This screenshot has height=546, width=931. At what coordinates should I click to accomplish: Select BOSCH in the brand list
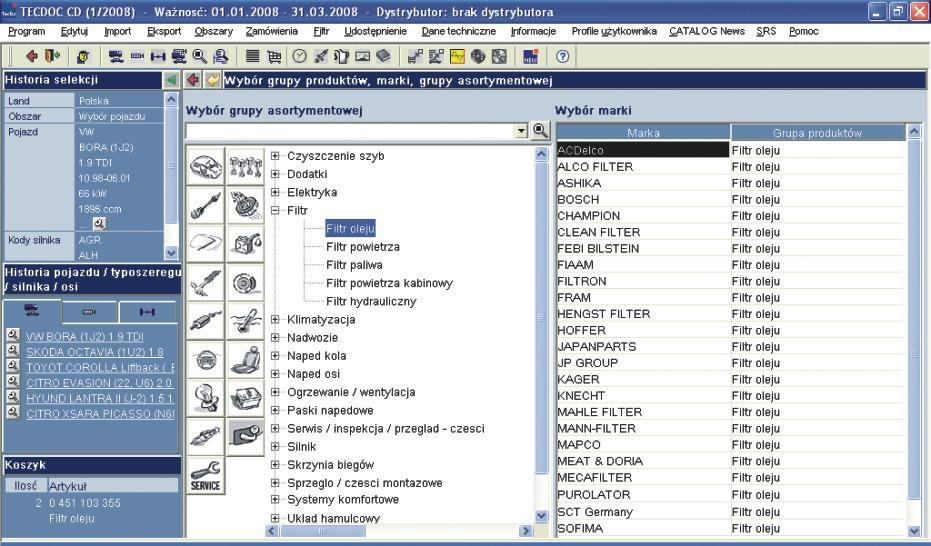coord(642,199)
